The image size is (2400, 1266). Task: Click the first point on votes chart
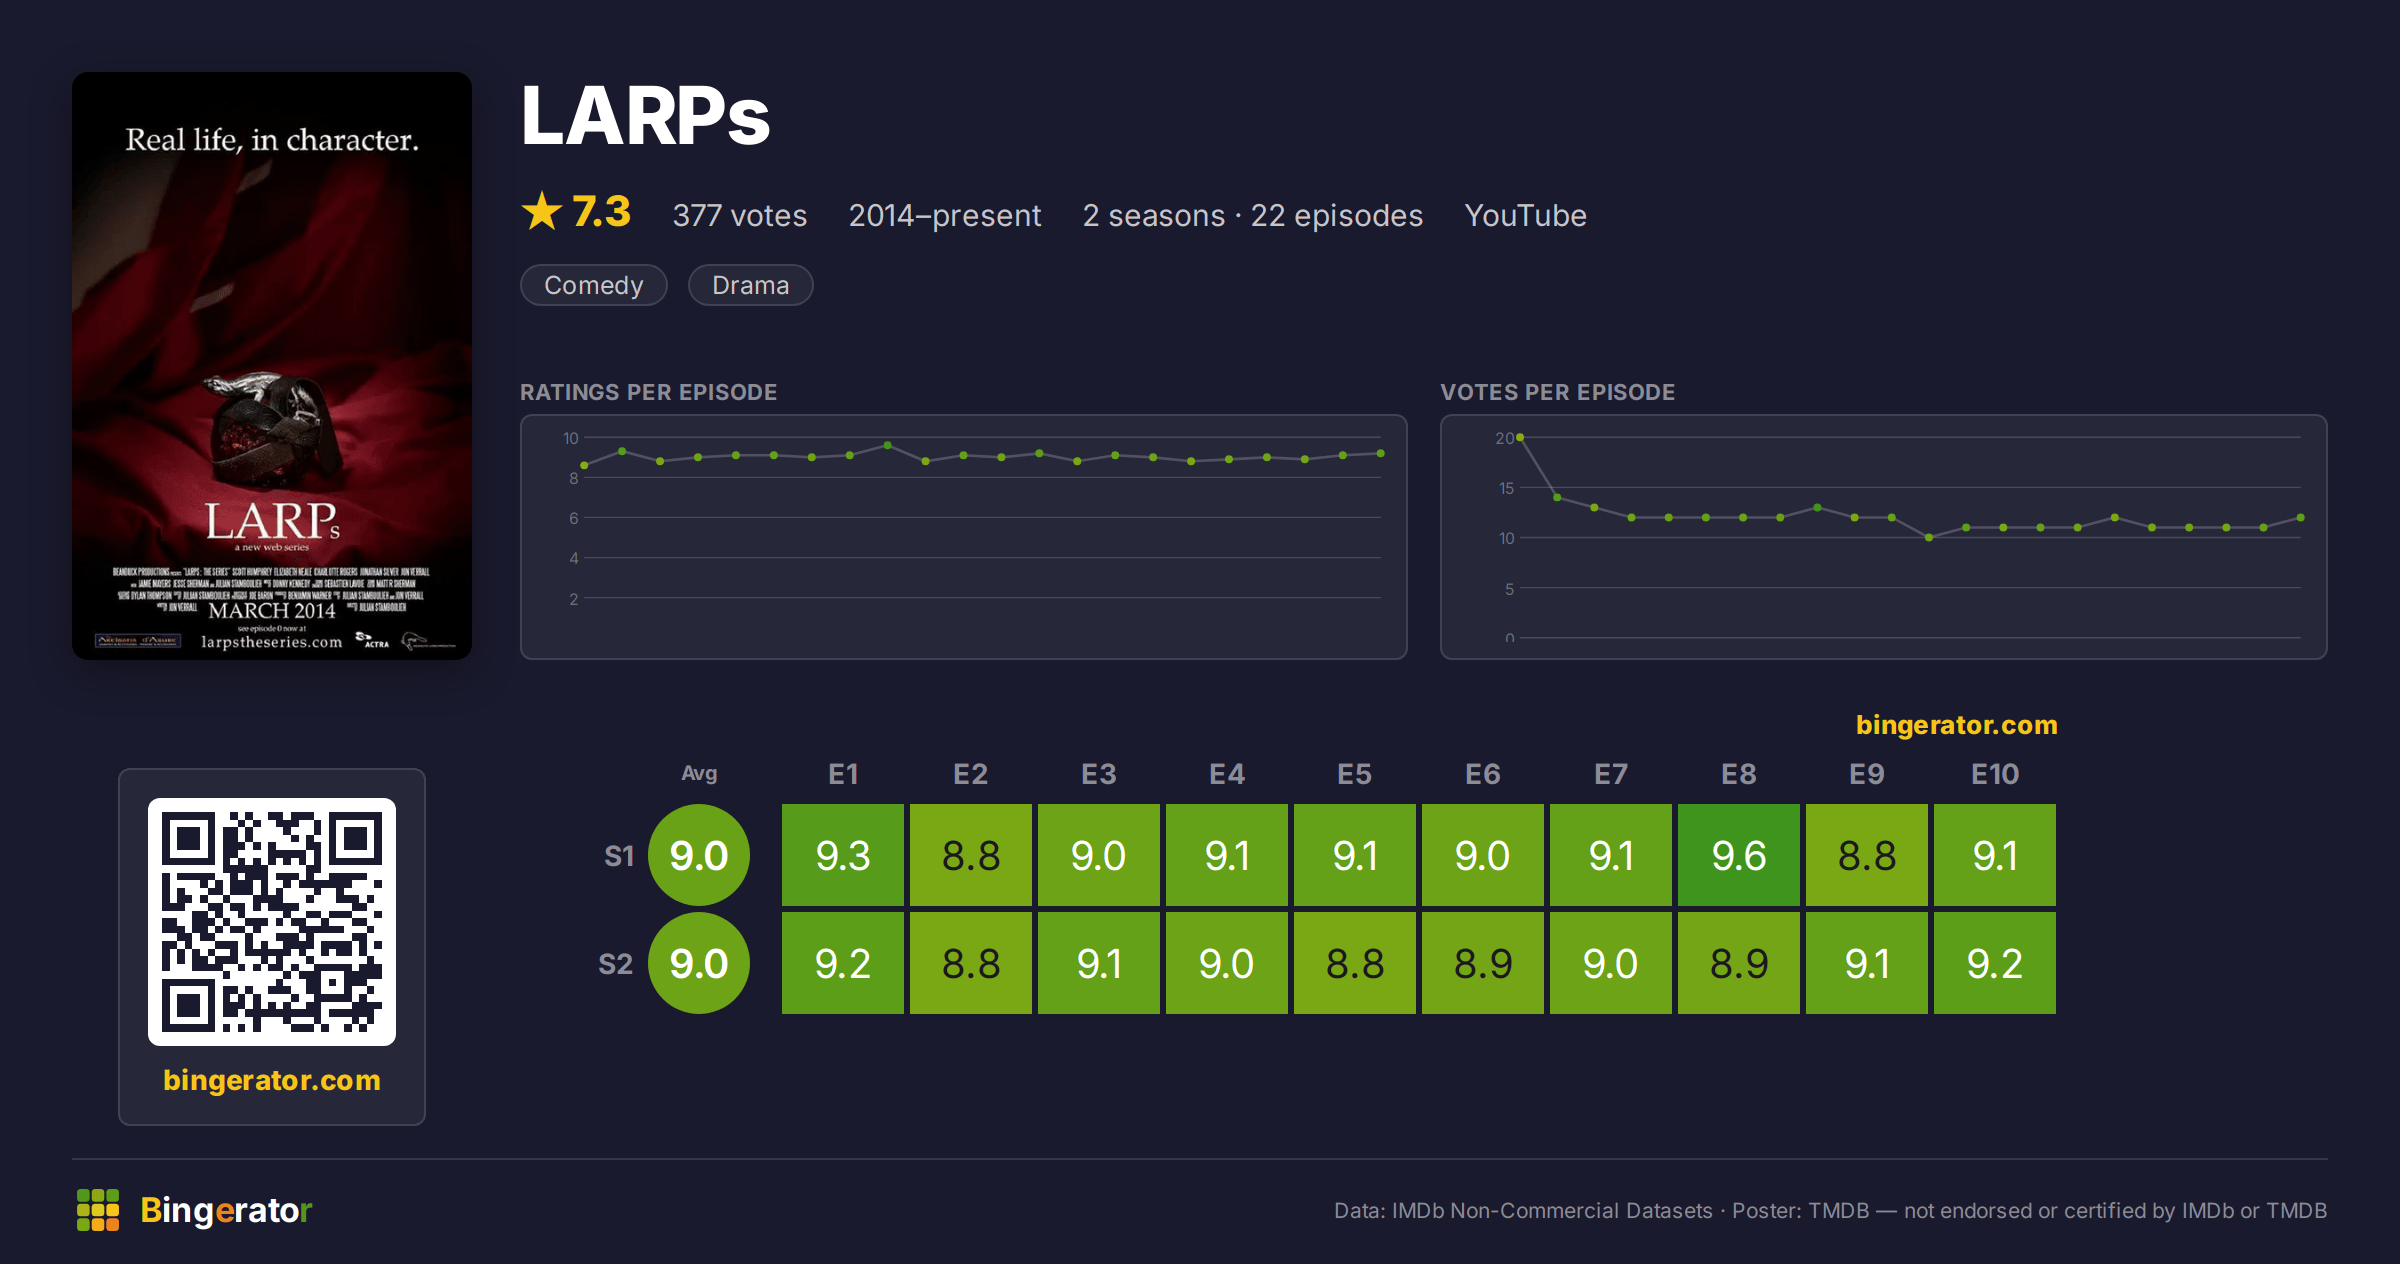(x=1520, y=437)
